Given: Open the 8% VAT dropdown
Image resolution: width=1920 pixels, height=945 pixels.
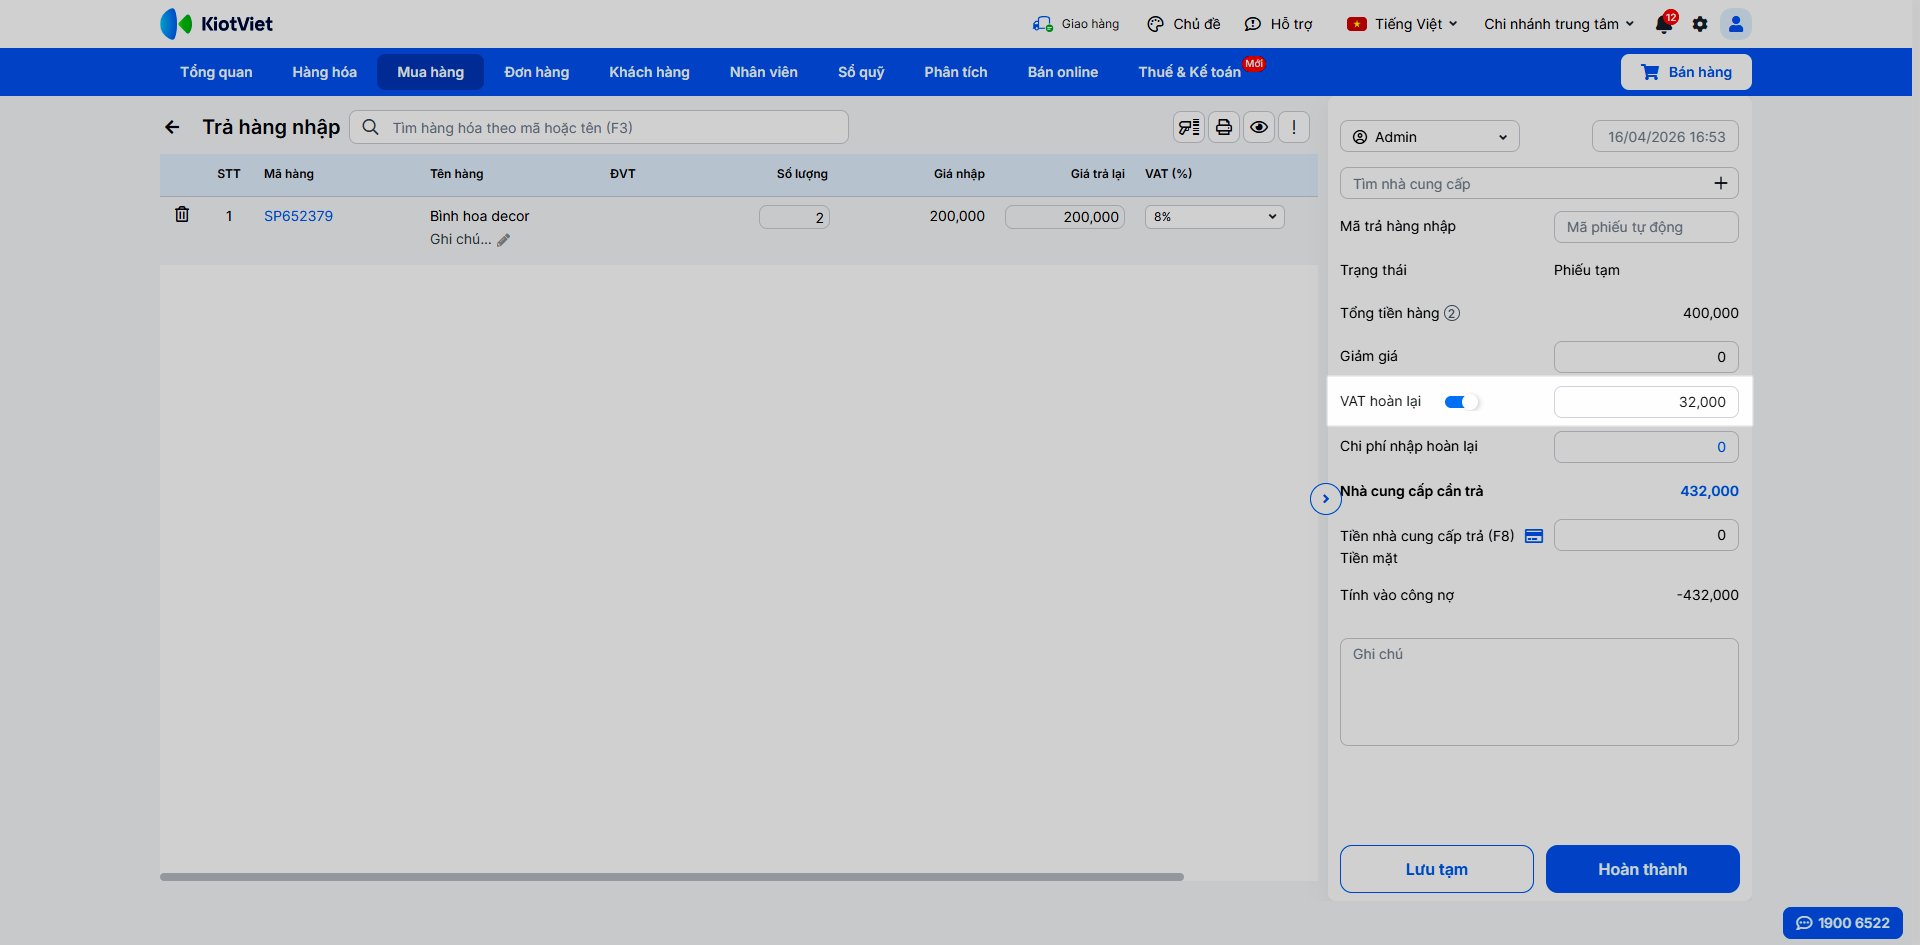Looking at the screenshot, I should (1215, 217).
